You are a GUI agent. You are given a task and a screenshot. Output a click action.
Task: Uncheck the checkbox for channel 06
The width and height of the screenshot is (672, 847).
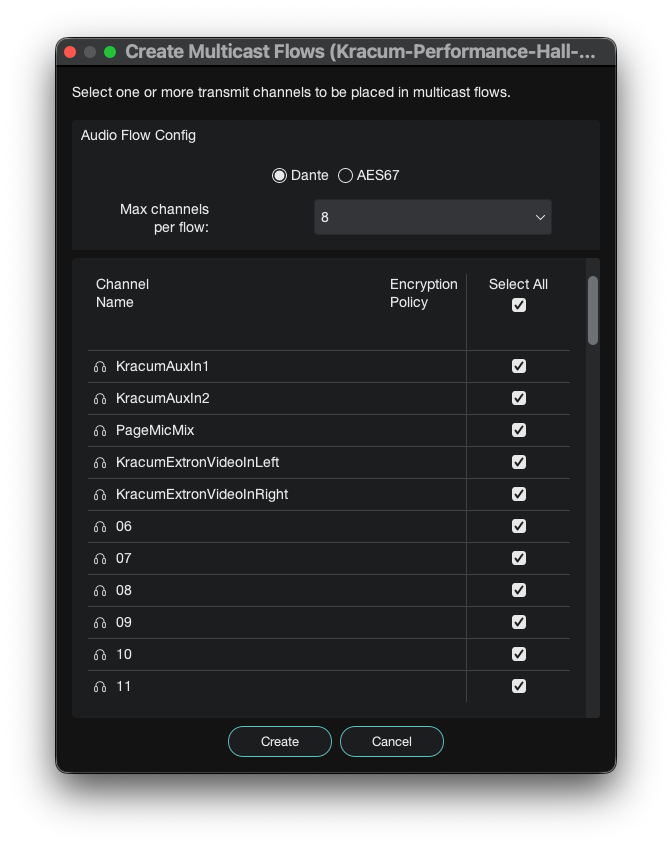coord(519,526)
